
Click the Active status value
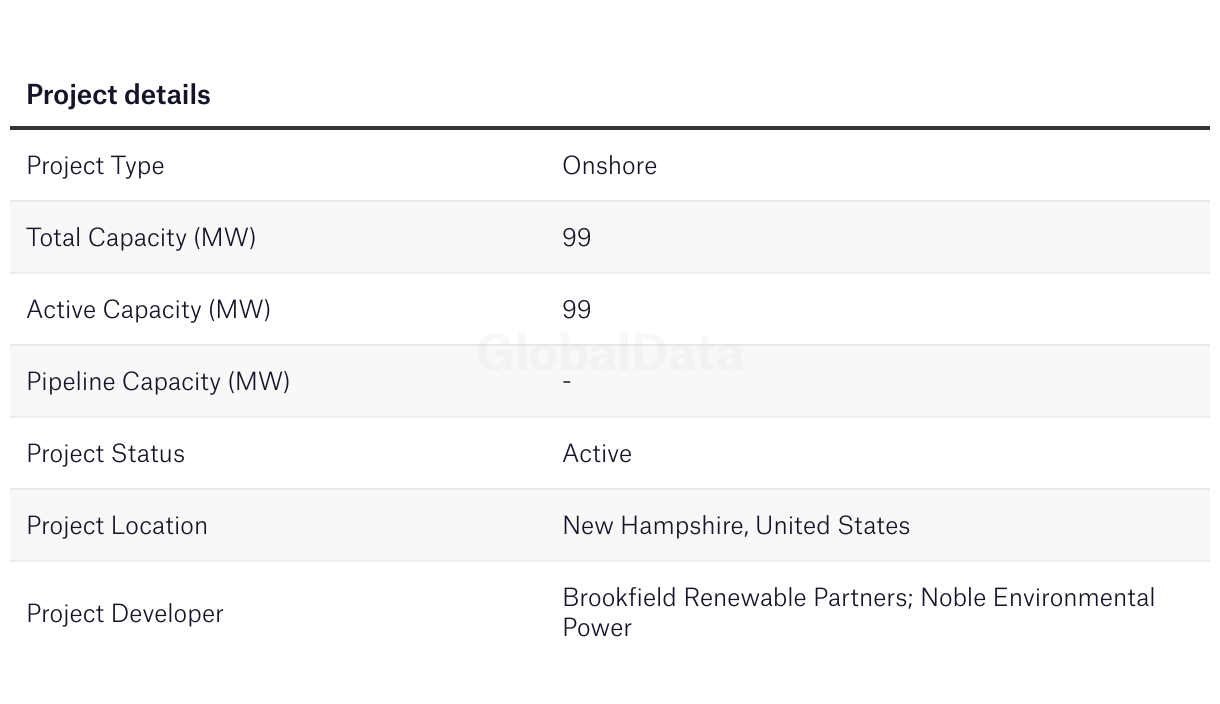[597, 453]
